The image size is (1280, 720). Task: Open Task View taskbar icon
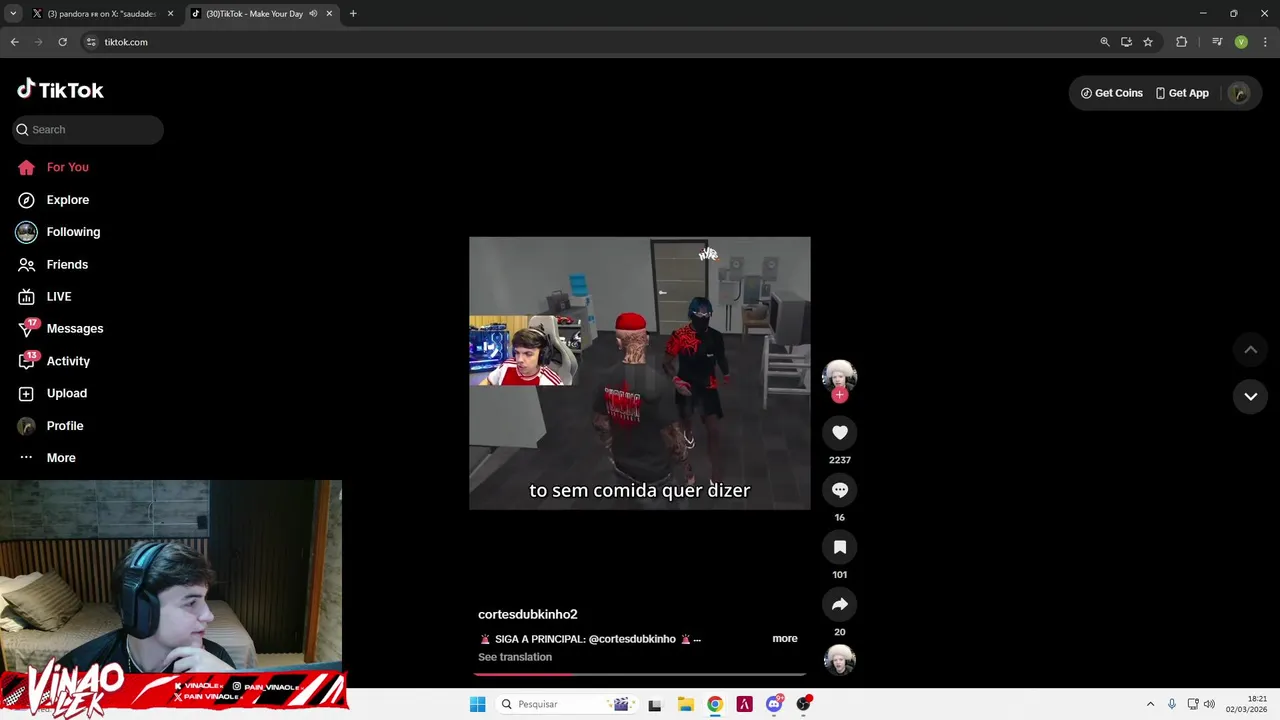[655, 704]
